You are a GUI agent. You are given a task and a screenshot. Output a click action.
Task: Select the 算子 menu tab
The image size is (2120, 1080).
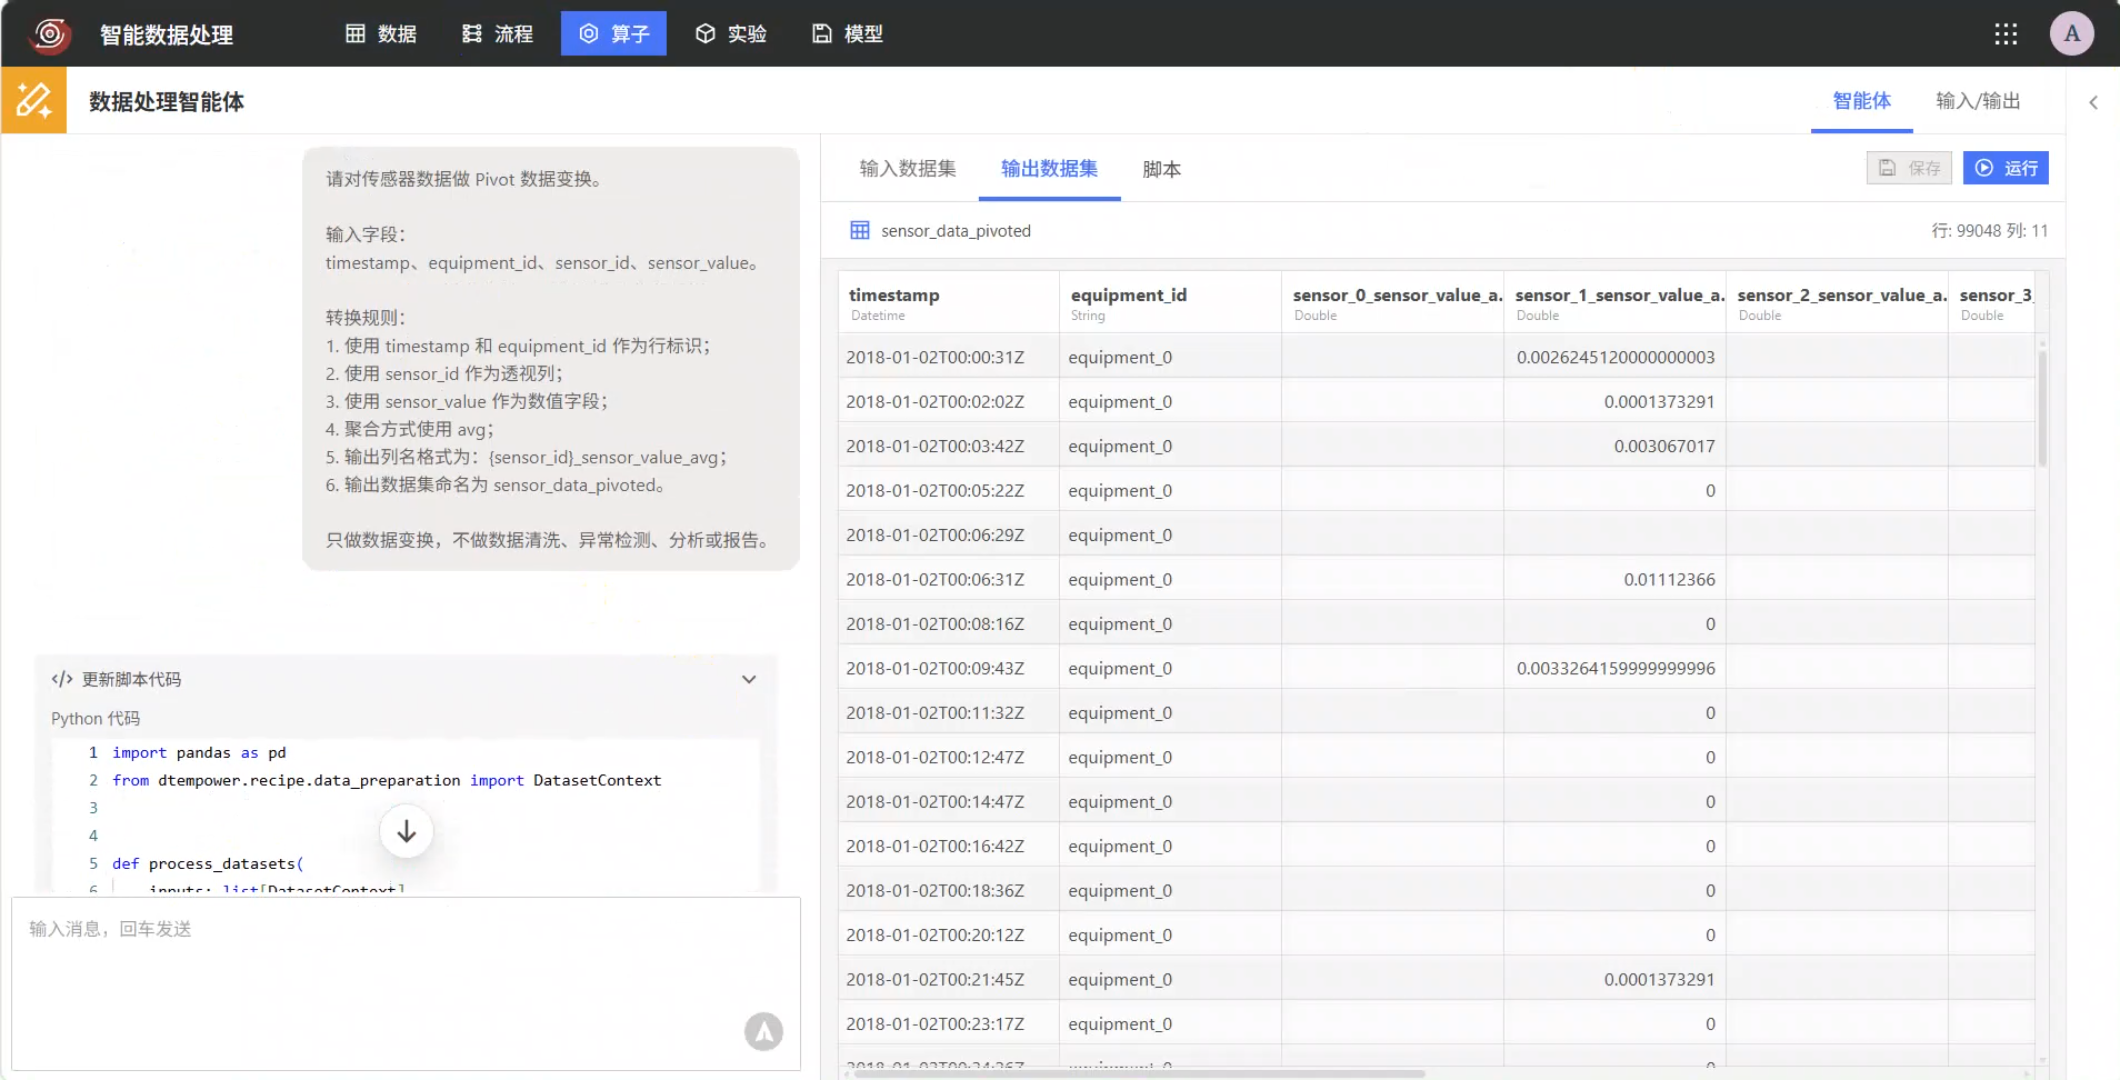pos(614,34)
